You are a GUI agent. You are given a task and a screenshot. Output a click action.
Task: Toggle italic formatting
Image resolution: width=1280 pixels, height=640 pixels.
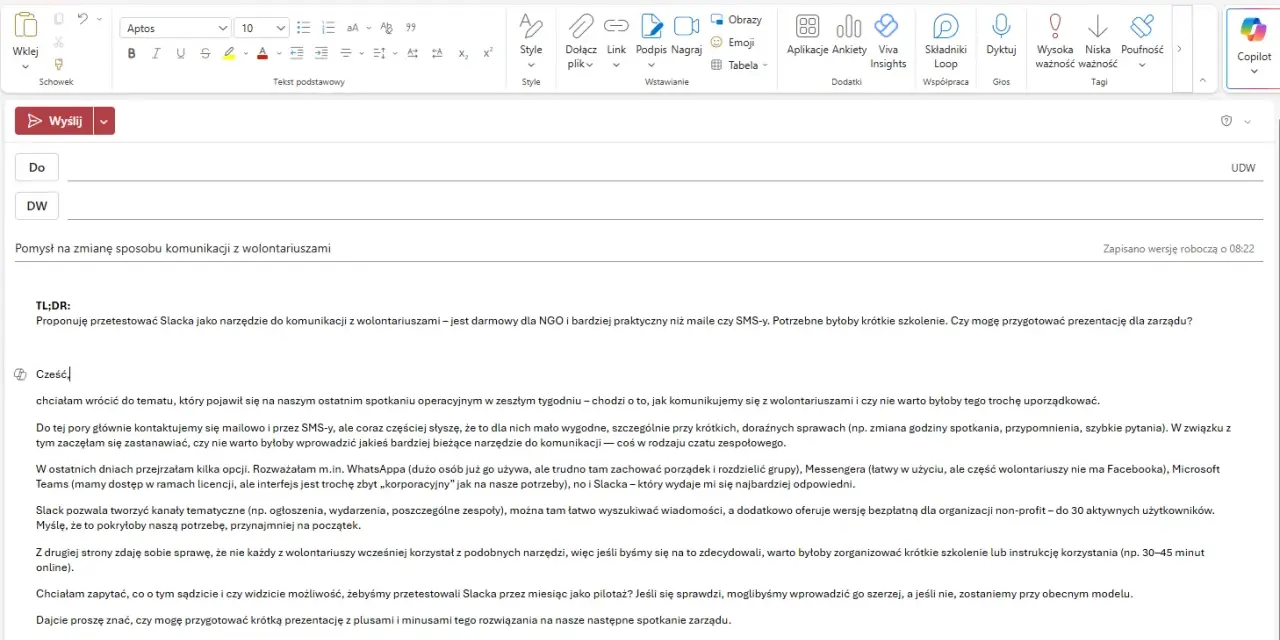pyautogui.click(x=156, y=53)
